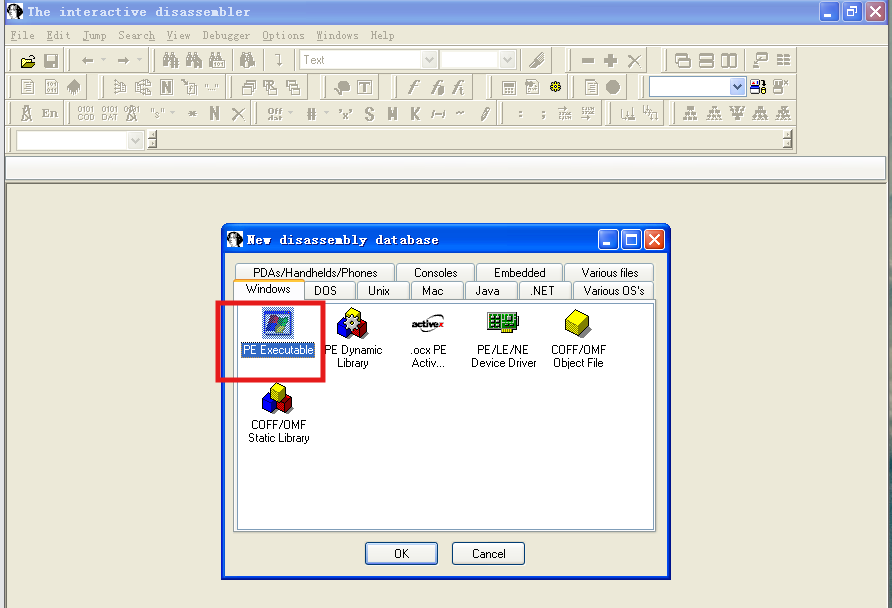Click the 101 011 binary page icon
This screenshot has height=608, width=892.
pyautogui.click(x=51, y=87)
